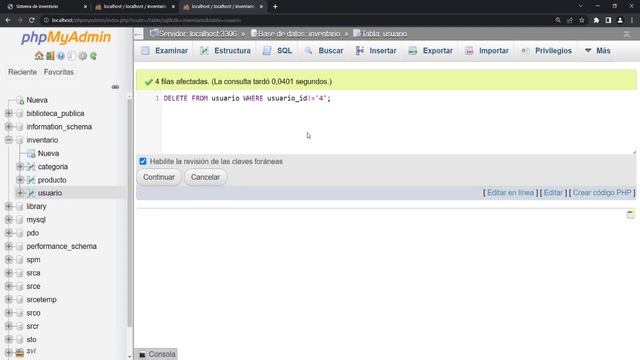Select srcetemp database in tree
640x360 pixels.
(41, 300)
